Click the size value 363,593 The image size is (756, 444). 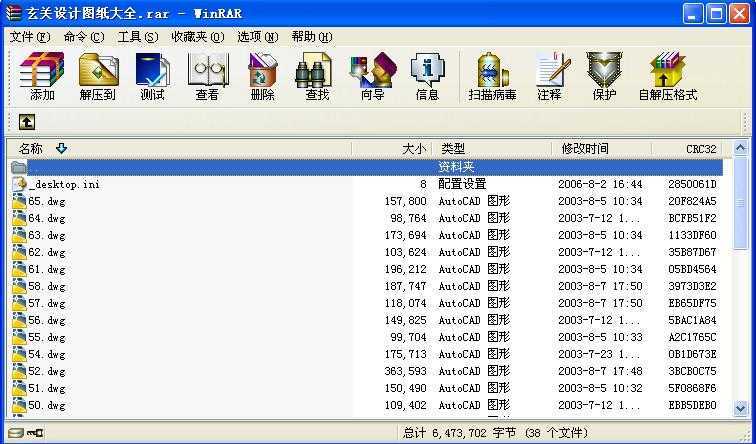(x=405, y=371)
